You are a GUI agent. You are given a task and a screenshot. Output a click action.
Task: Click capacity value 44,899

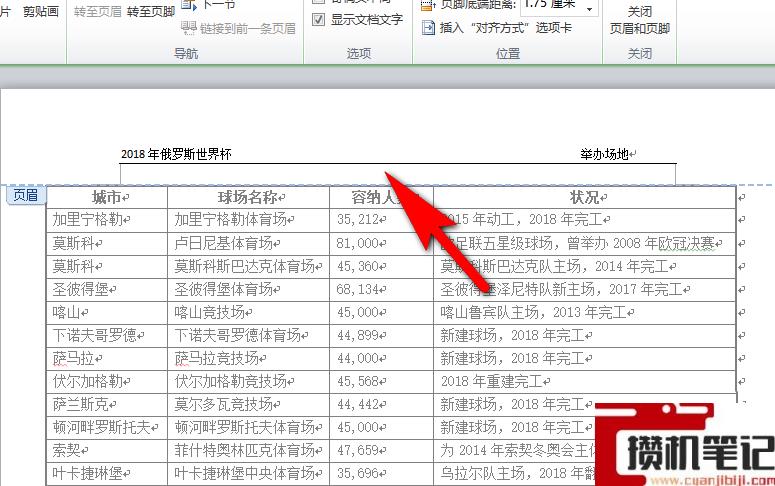pyautogui.click(x=358, y=335)
